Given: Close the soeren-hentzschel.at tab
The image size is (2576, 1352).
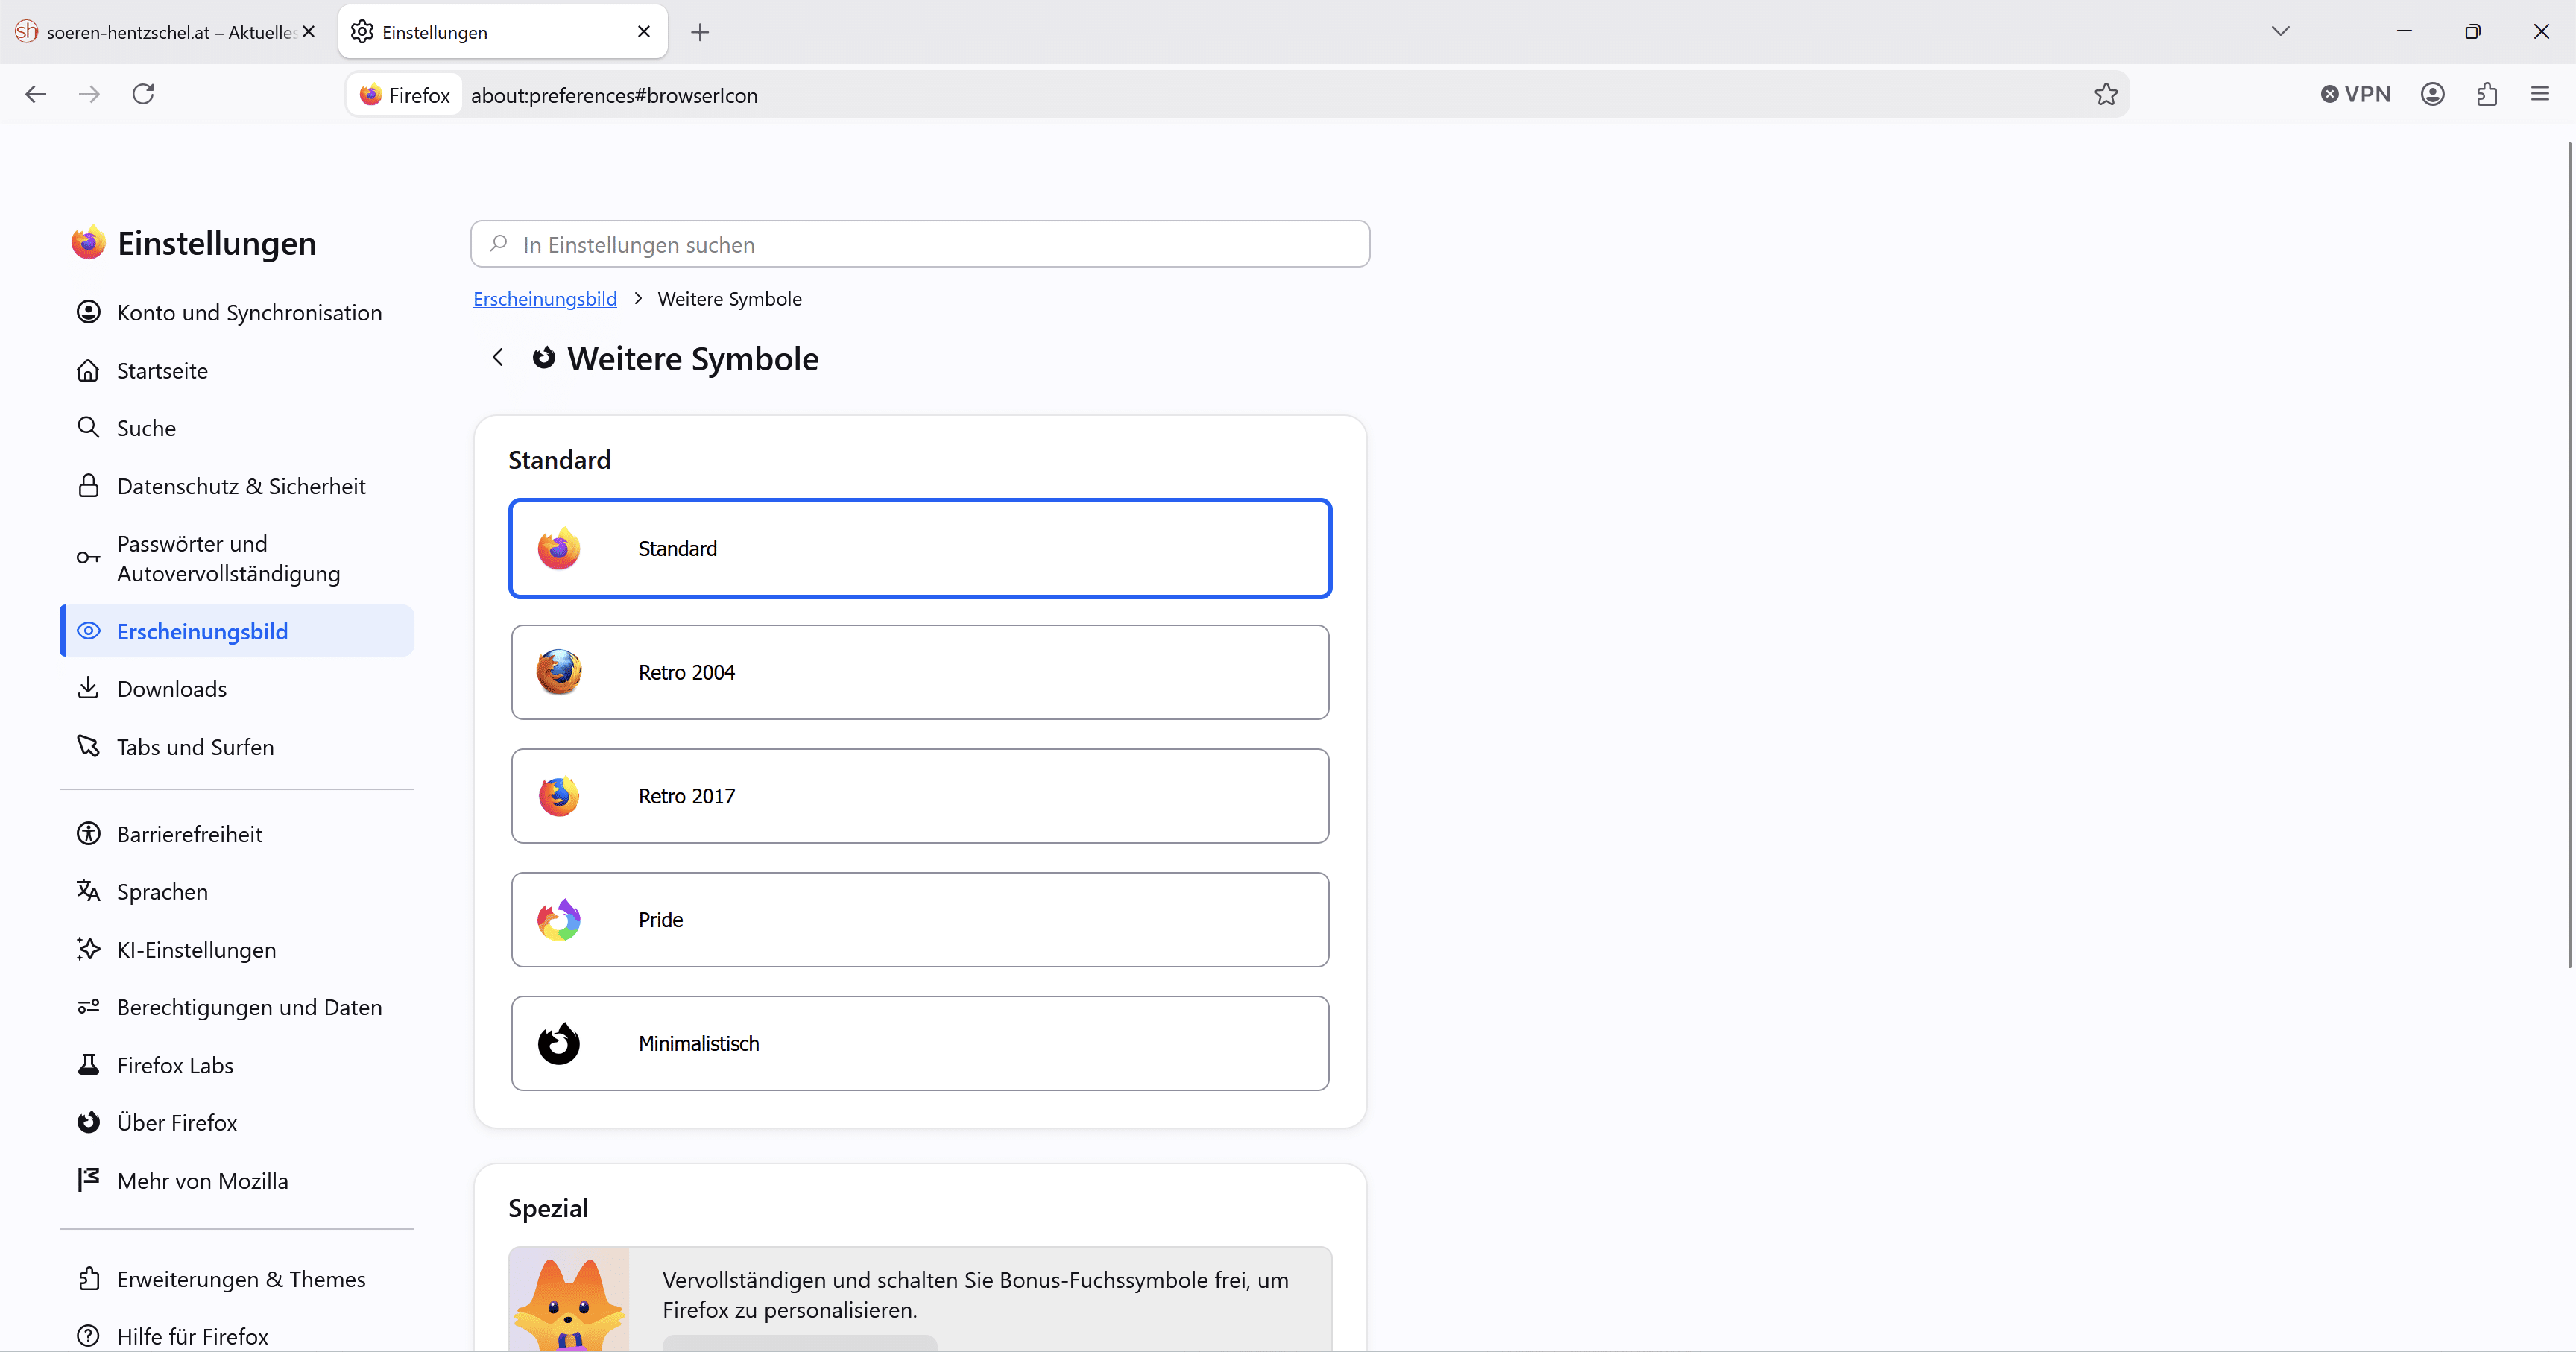Looking at the screenshot, I should point(309,31).
